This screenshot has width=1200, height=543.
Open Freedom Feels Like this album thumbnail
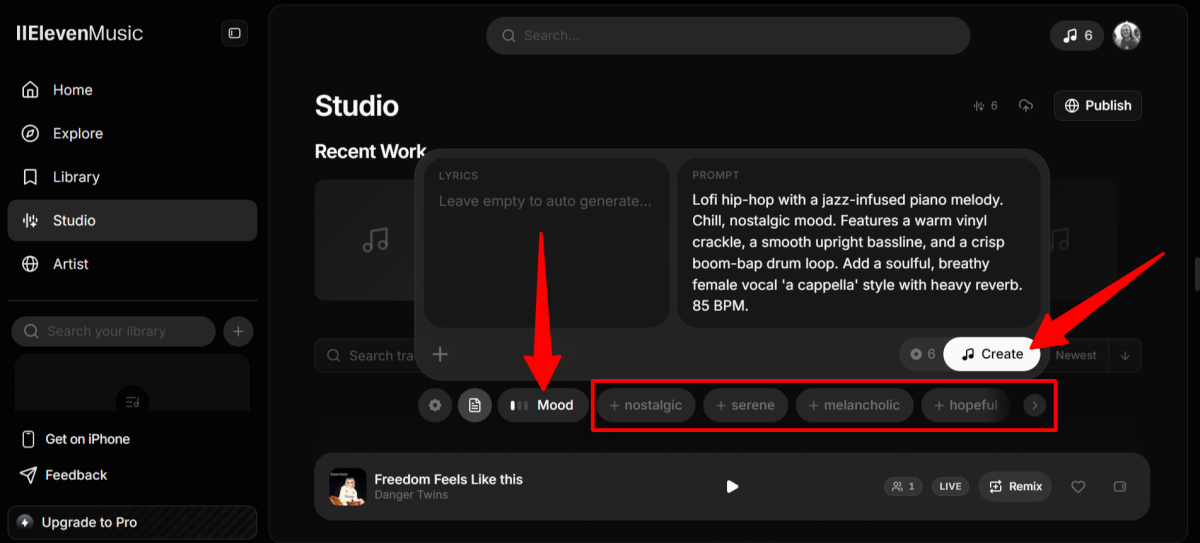point(347,487)
